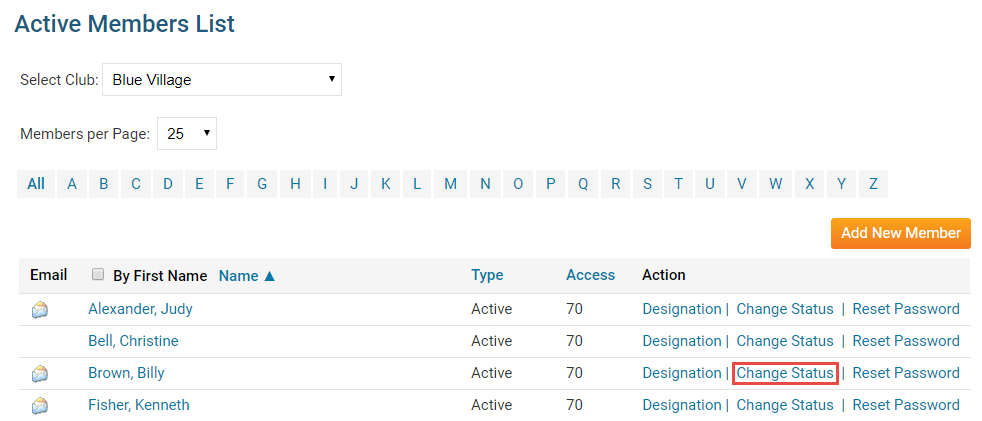Toggle the By First Name checkbox
This screenshot has height=421, width=982.
(x=98, y=275)
